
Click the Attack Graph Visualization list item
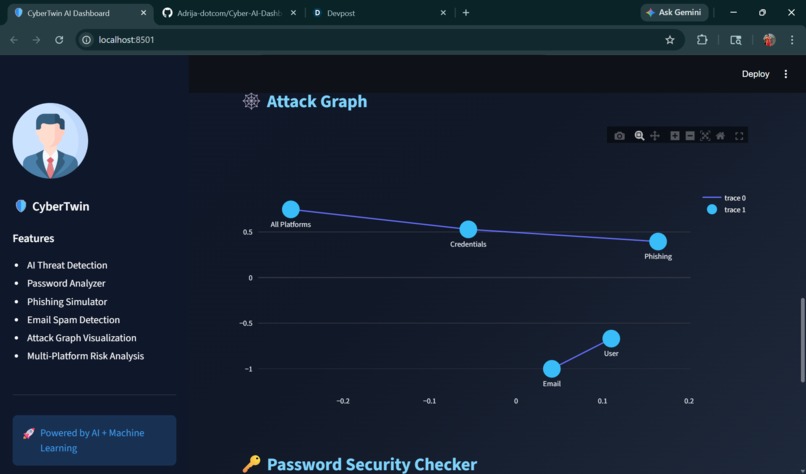pyautogui.click(x=82, y=338)
